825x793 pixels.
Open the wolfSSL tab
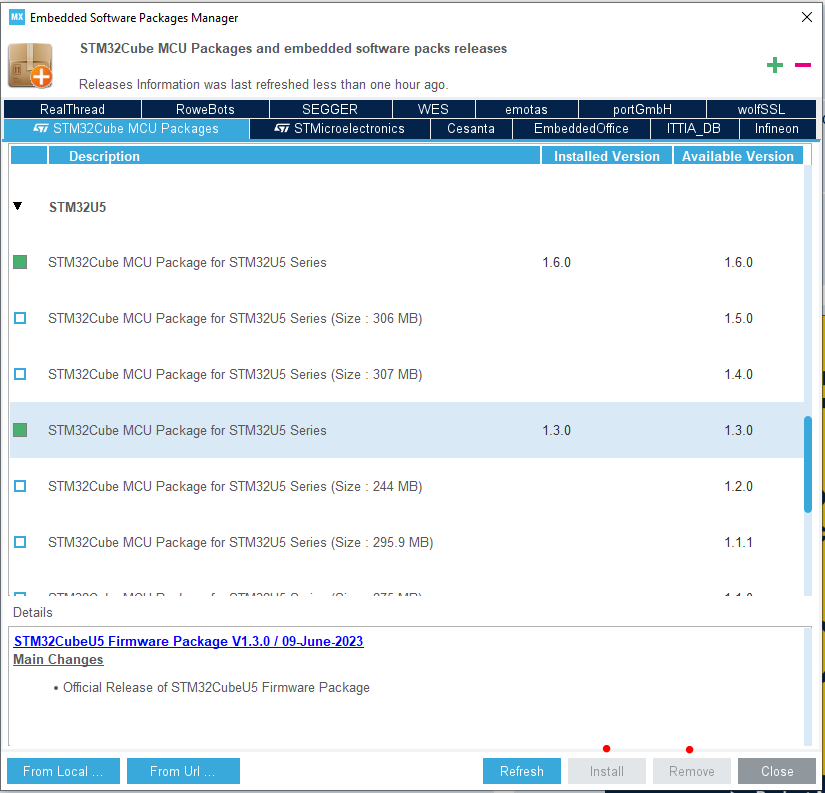[x=762, y=108]
